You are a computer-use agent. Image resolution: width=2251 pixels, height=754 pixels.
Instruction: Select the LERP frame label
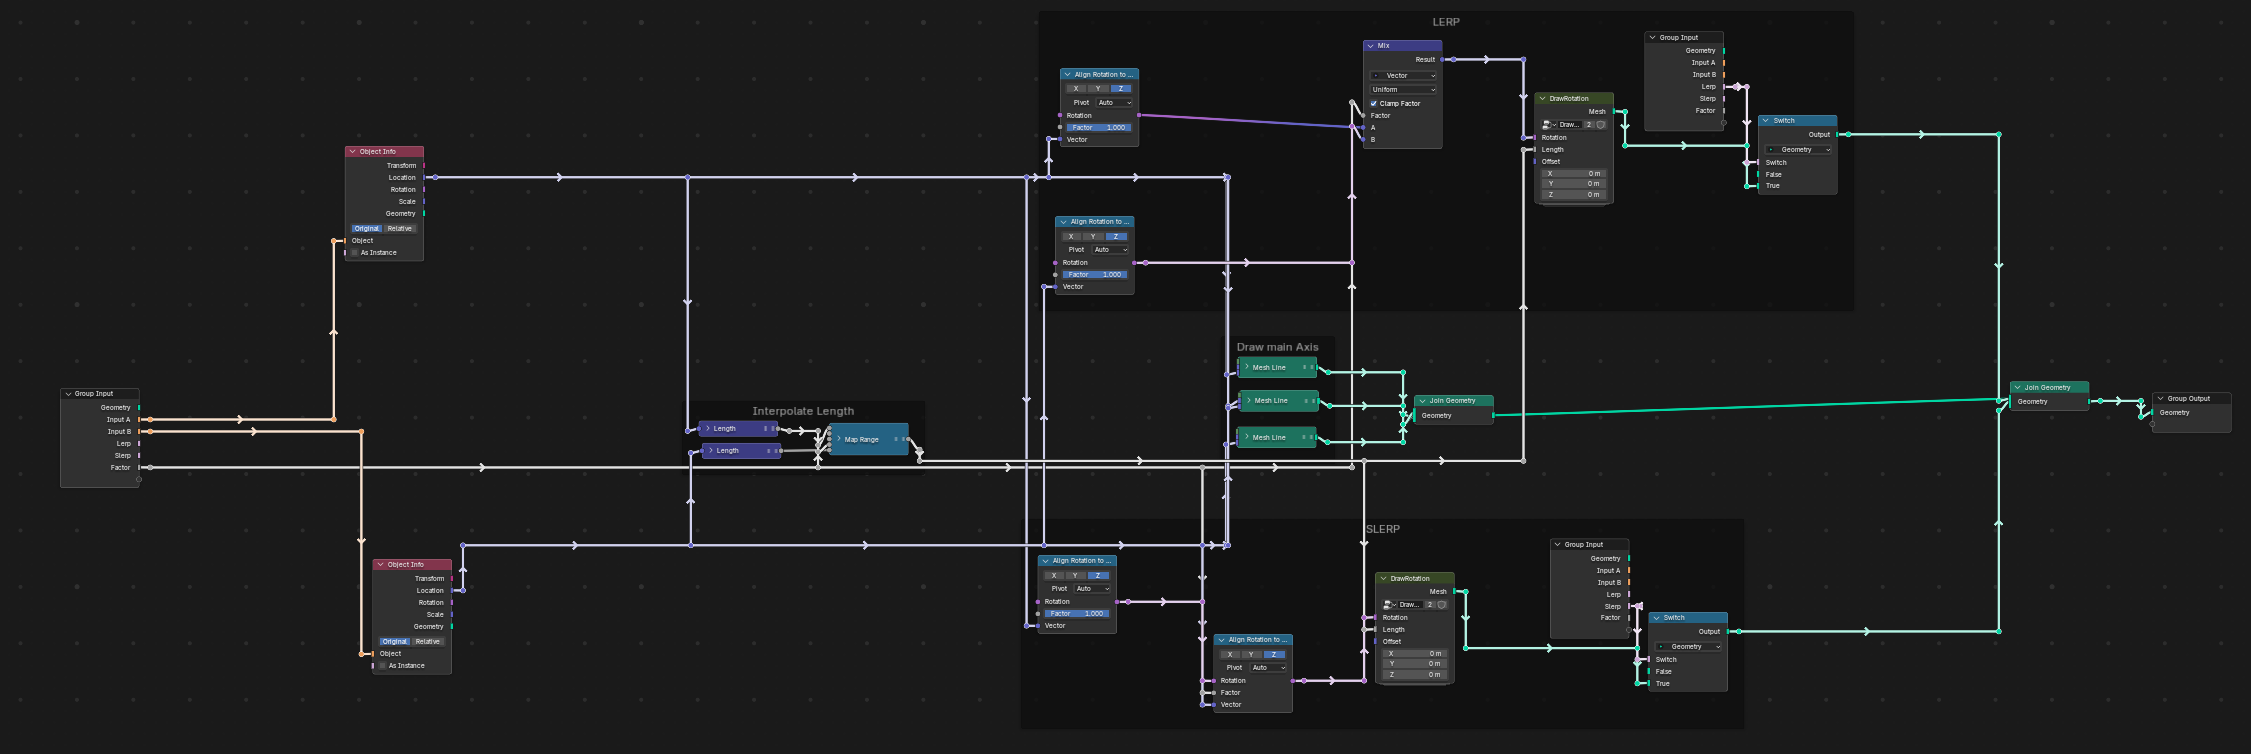[x=1446, y=22]
